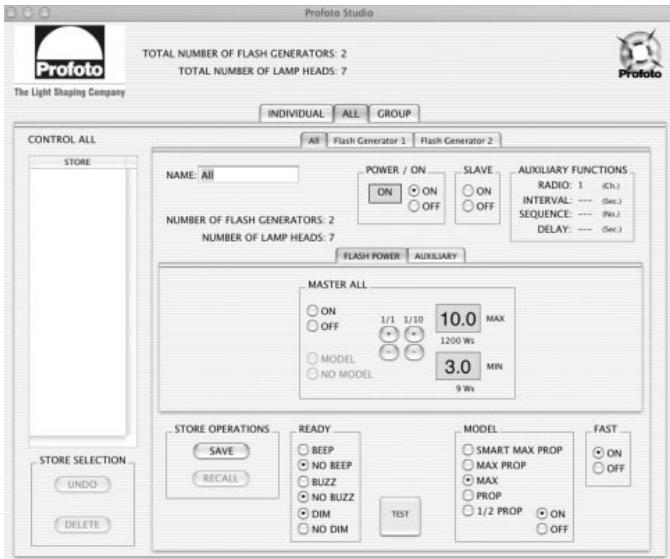670x559 pixels.
Task: Open the GROUP tab
Action: (394, 114)
